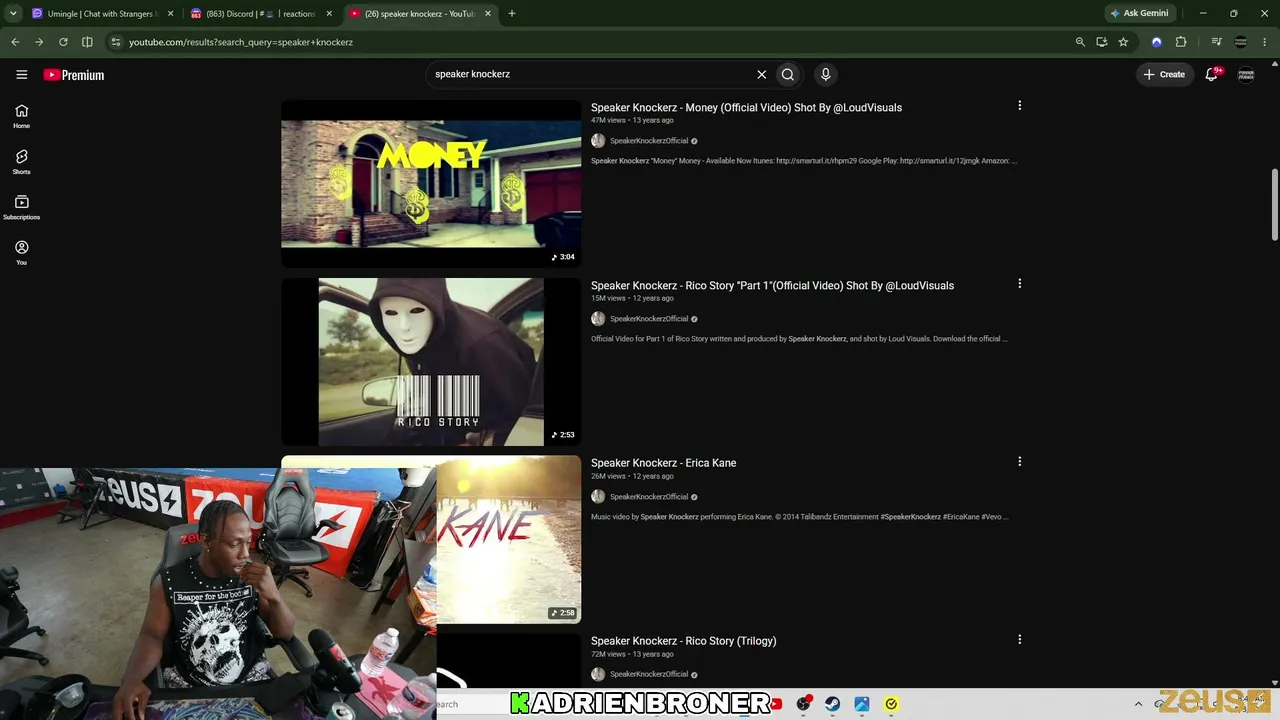Open OBS Studio from the taskbar
This screenshot has height=720, width=1280.
click(803, 704)
